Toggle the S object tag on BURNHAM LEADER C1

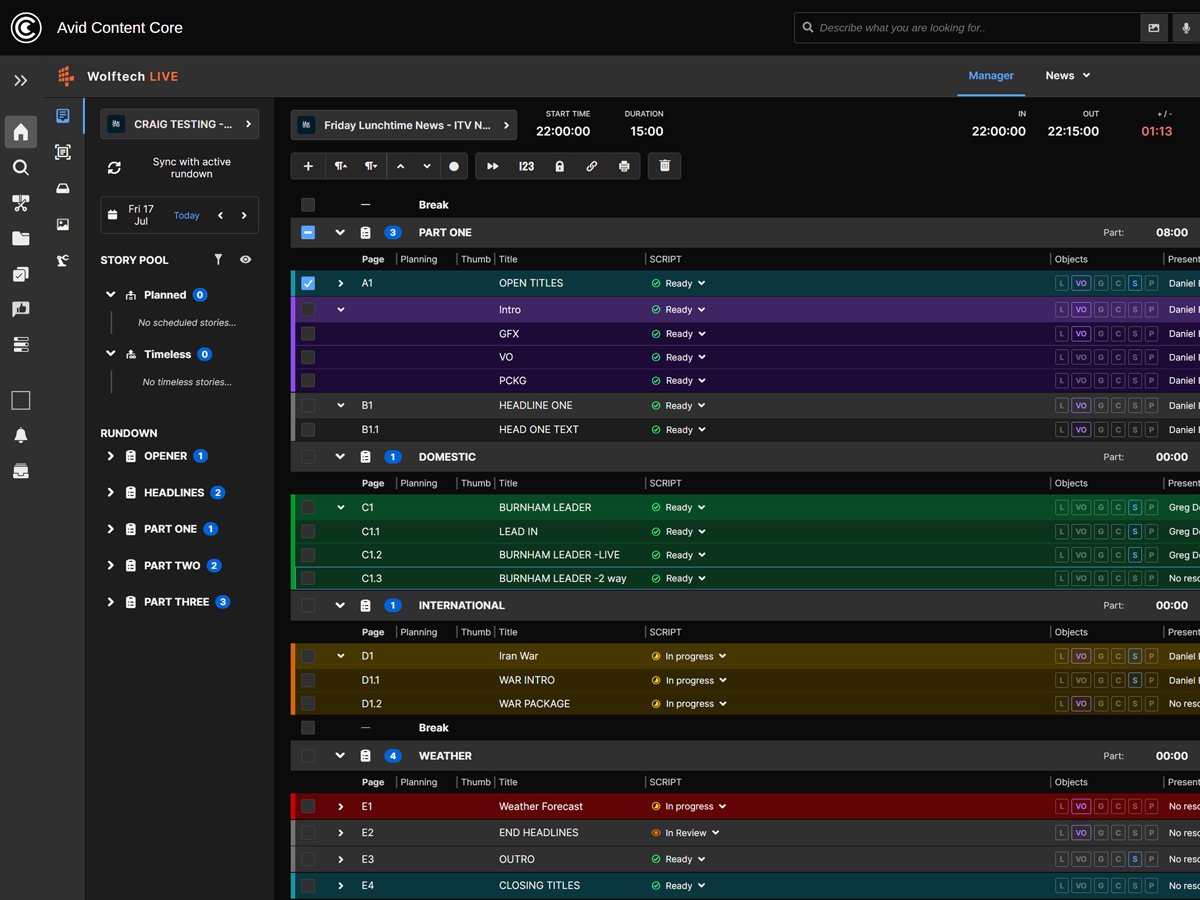[1135, 507]
